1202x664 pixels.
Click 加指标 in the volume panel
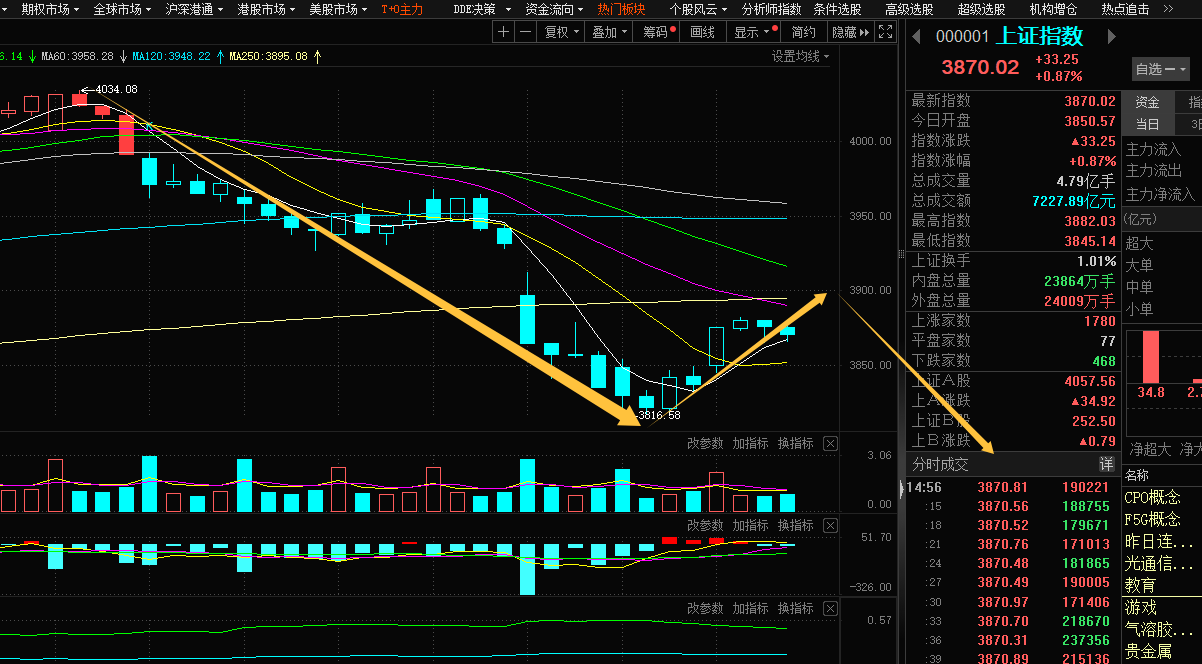pos(750,443)
